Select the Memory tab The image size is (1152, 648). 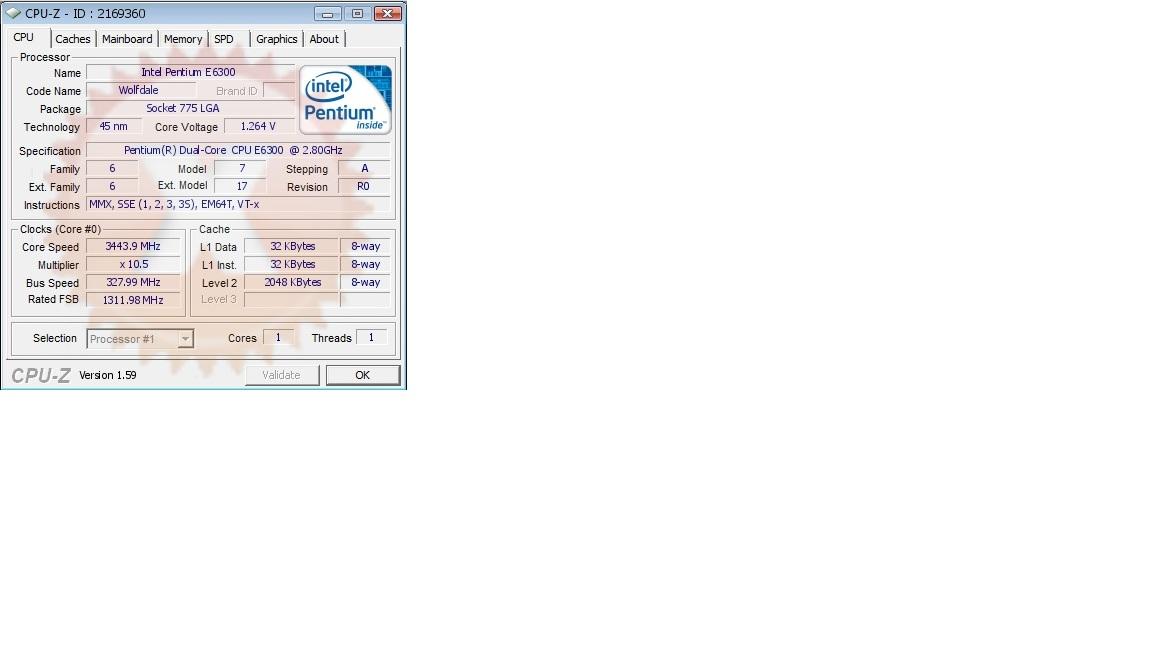click(x=183, y=39)
